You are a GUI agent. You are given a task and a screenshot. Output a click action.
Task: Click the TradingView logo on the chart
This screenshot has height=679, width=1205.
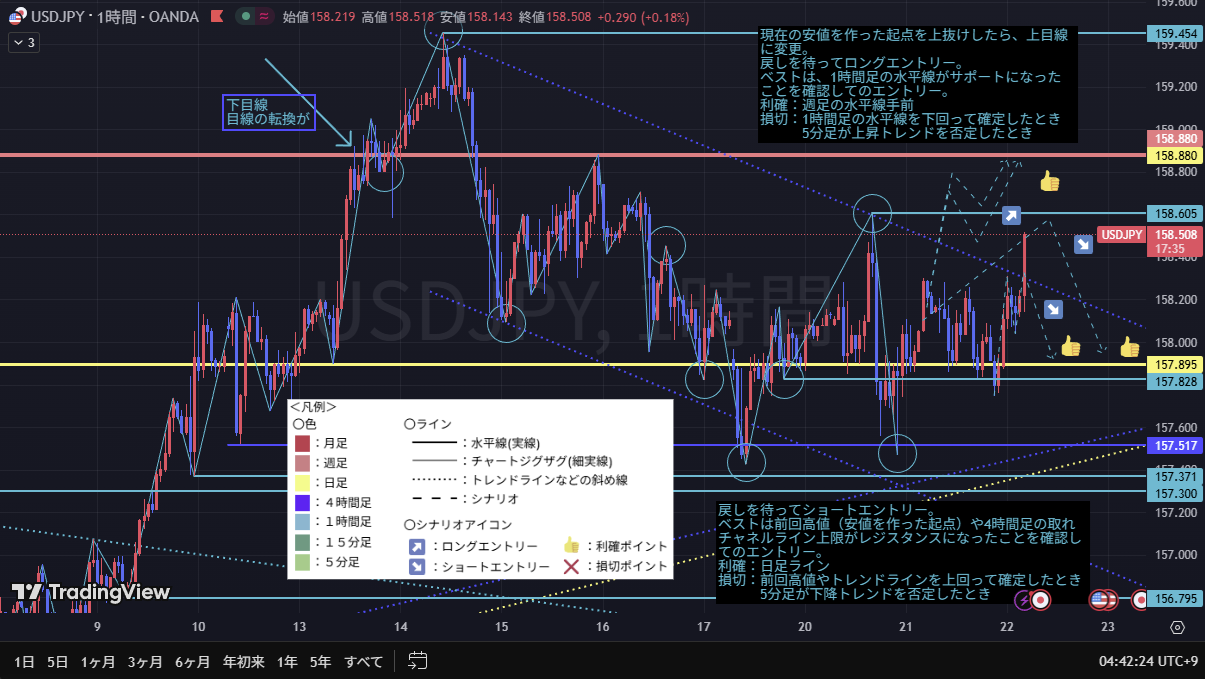[90, 592]
